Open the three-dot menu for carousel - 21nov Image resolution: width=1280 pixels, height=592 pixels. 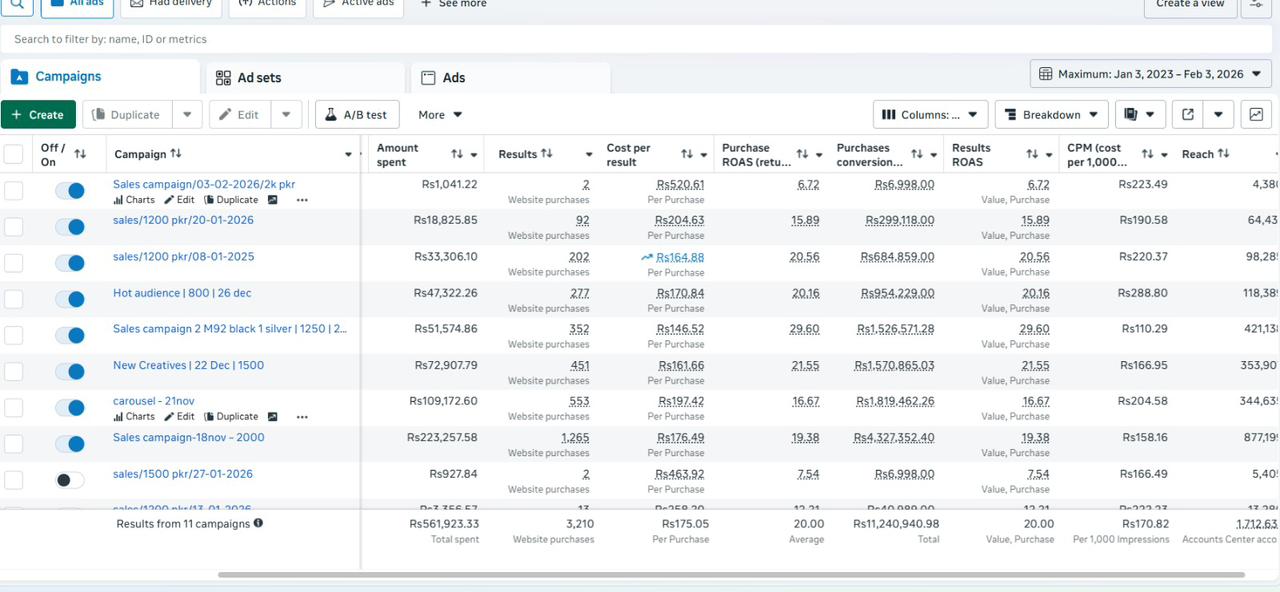point(302,416)
